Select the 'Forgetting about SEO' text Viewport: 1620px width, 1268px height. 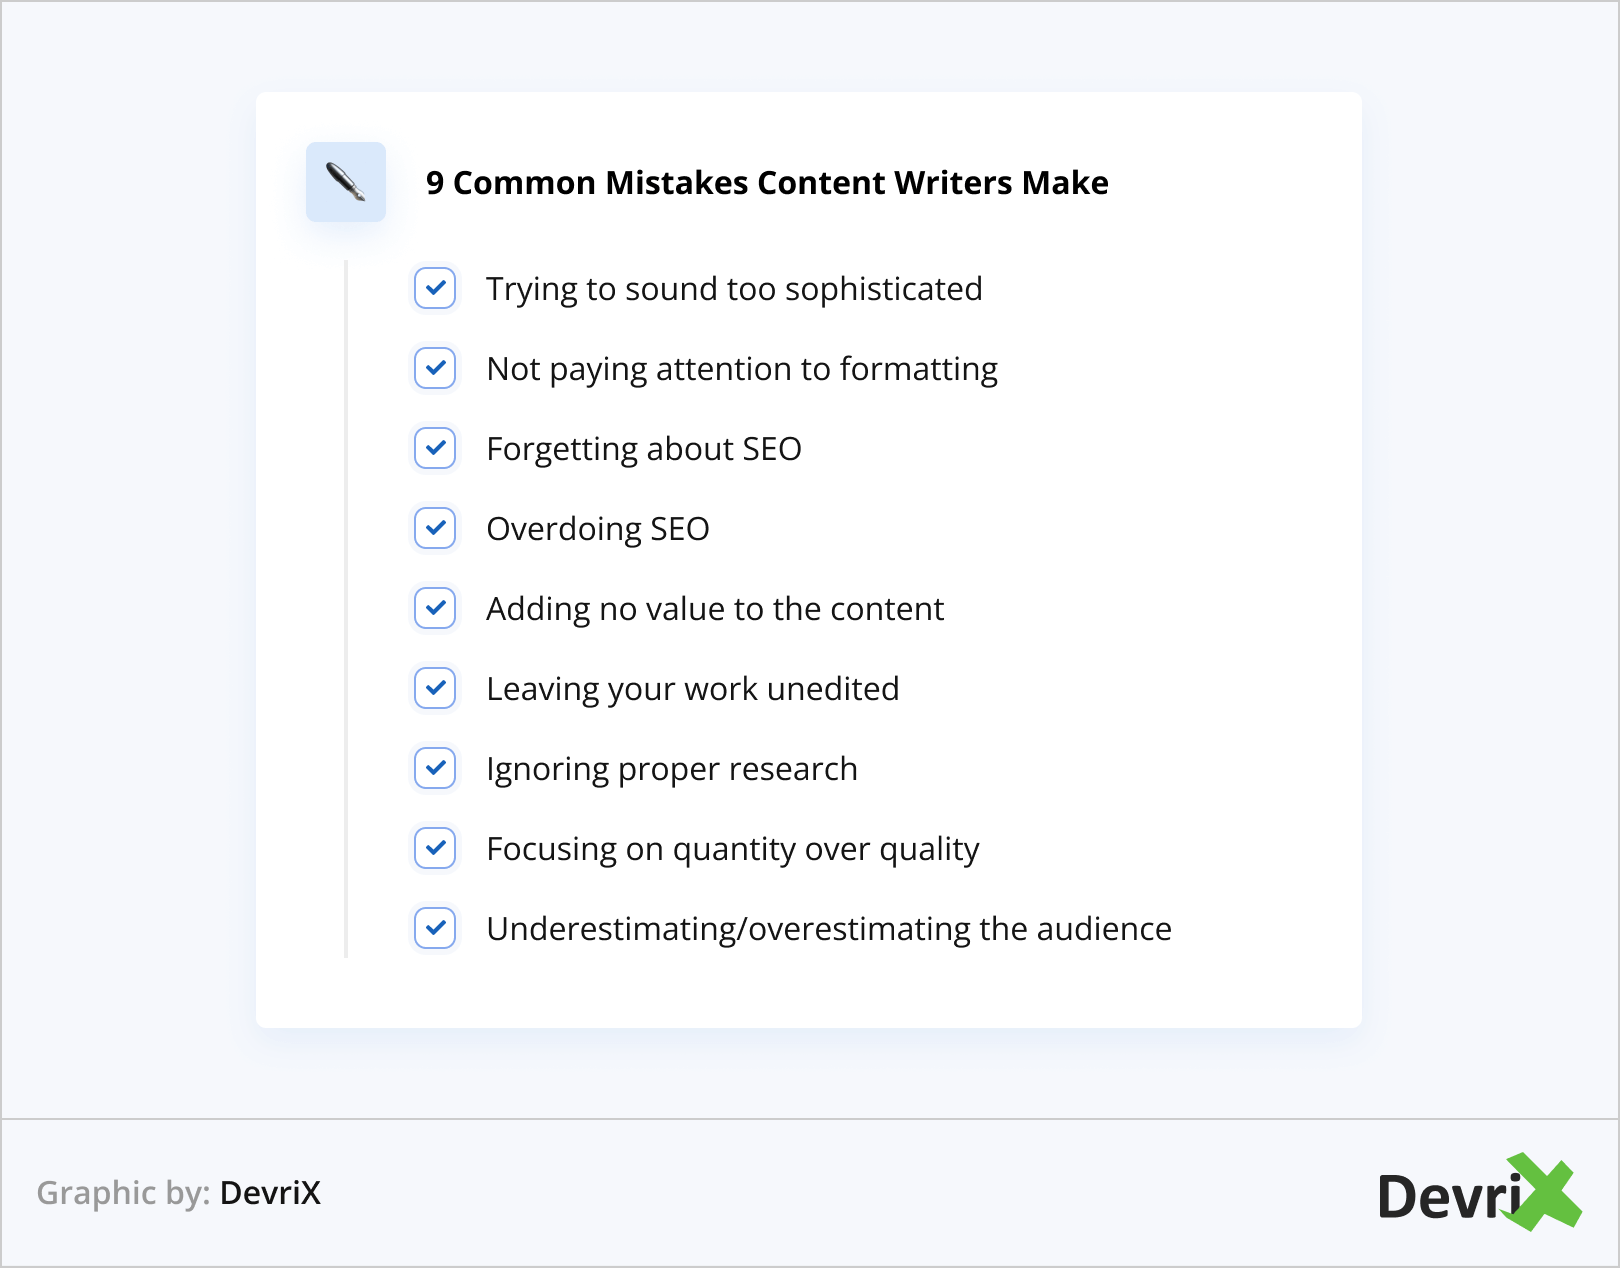644,449
